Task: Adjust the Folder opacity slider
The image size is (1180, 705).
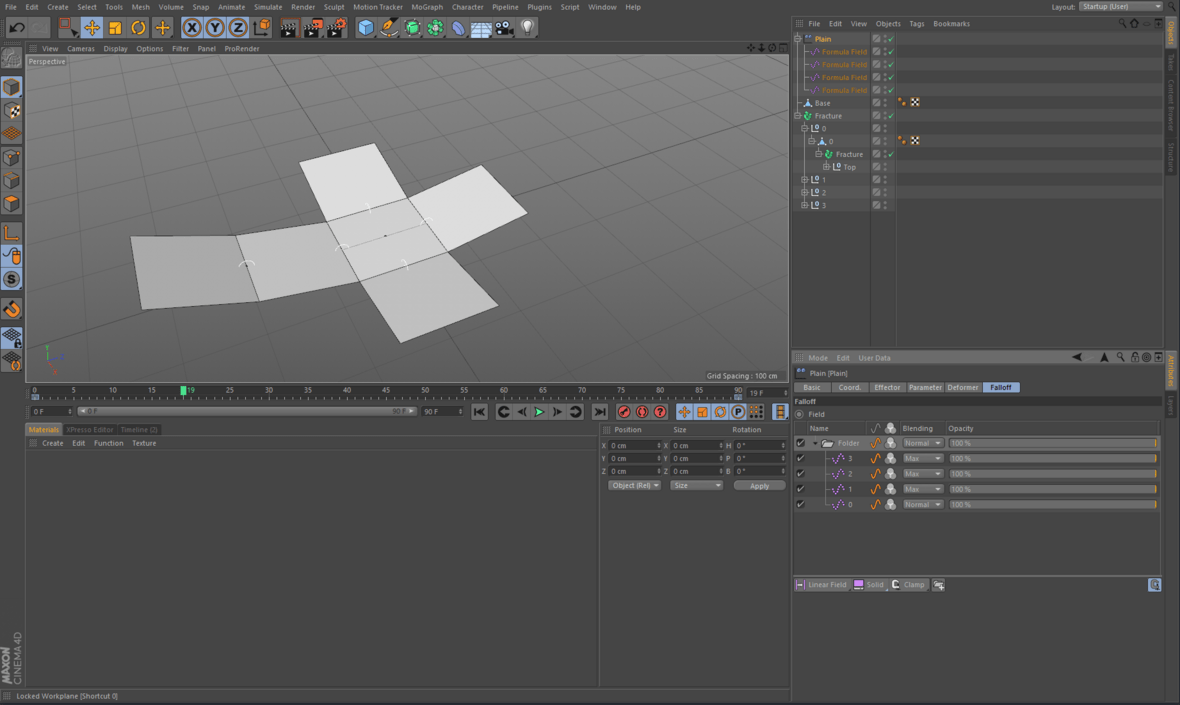Action: coord(1050,442)
